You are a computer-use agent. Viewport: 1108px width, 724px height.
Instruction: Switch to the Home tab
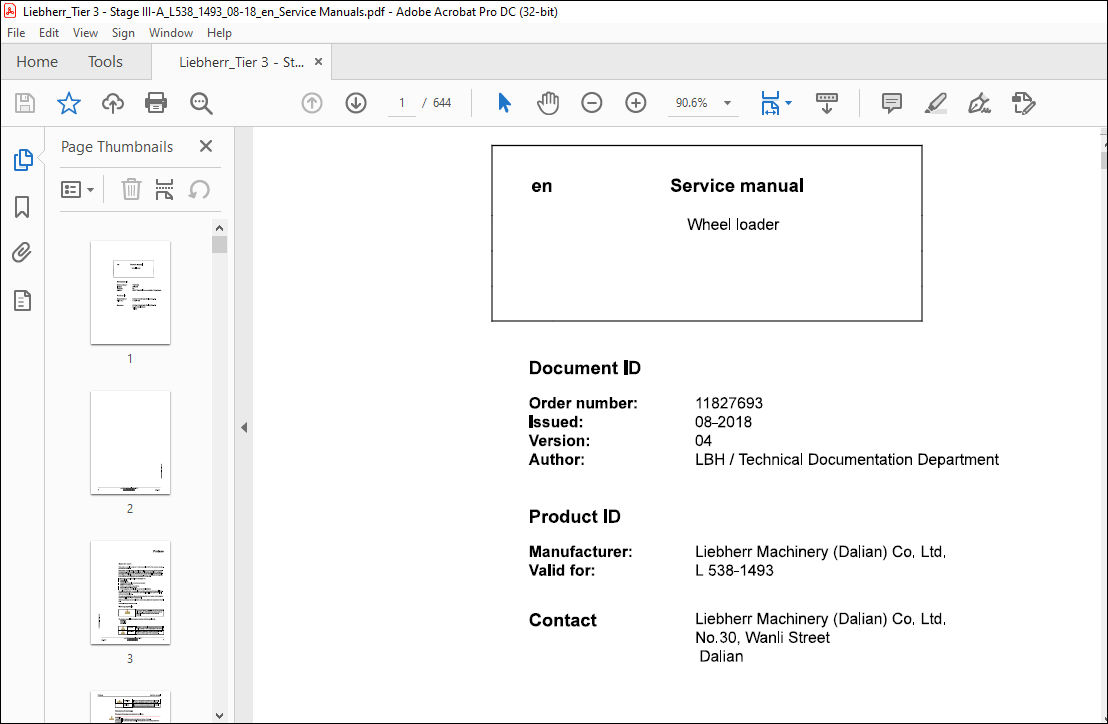(x=37, y=62)
